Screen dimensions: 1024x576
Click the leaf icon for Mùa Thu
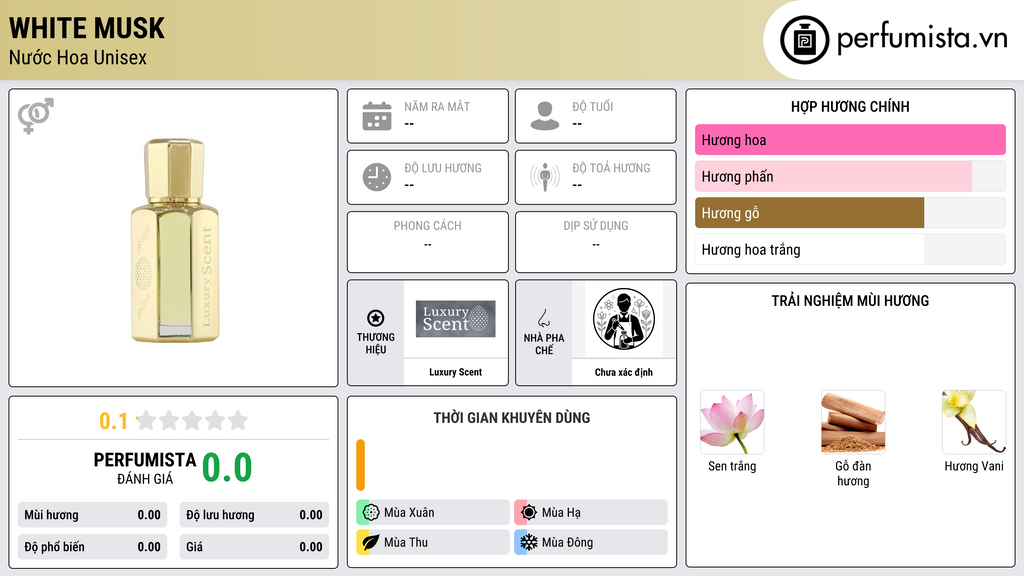371,542
